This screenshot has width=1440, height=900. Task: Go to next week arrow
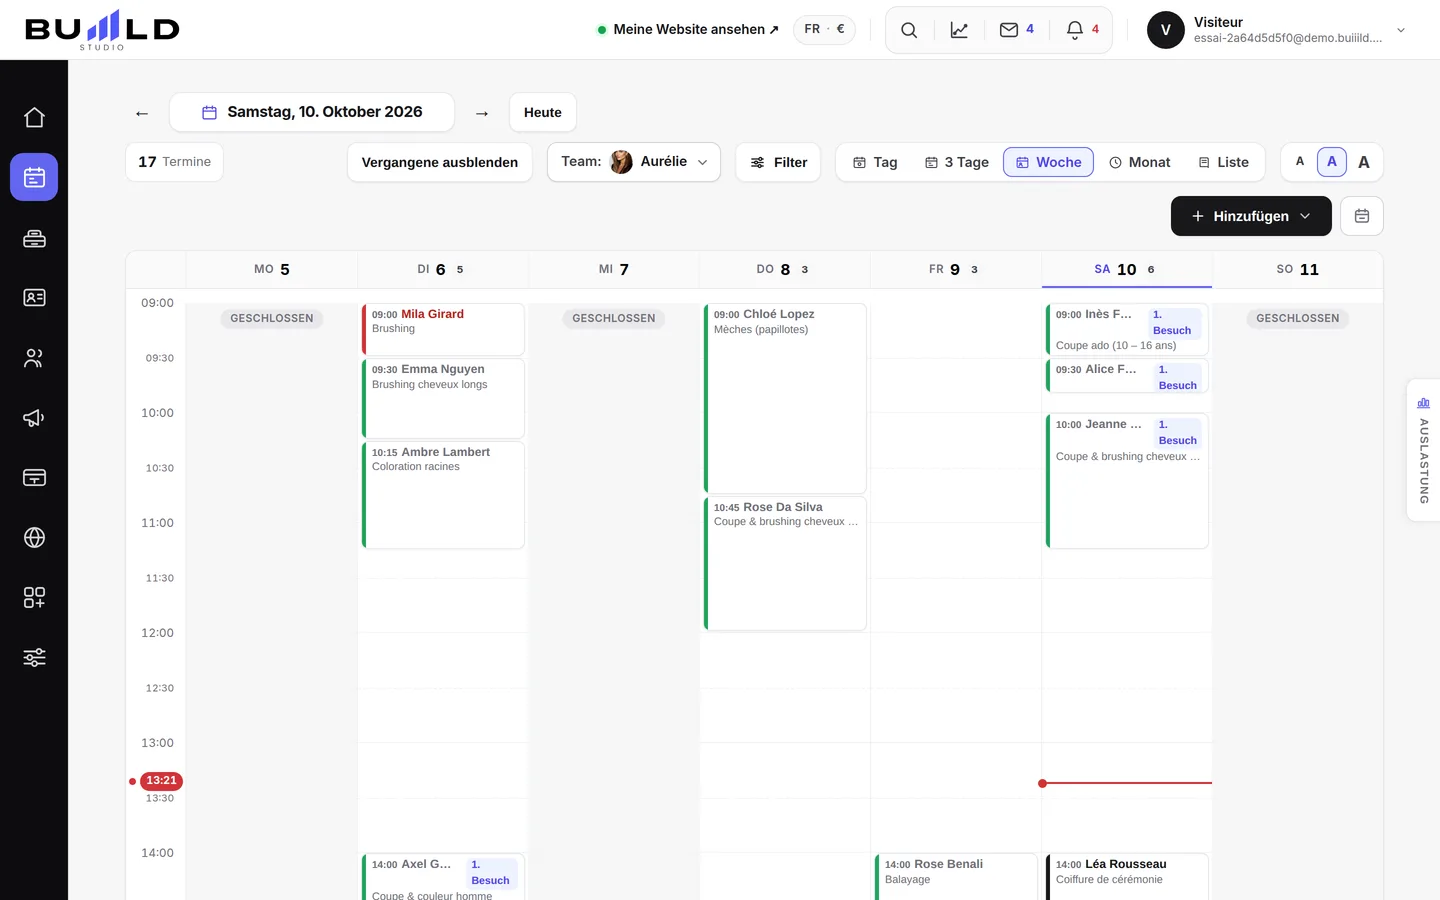tap(482, 113)
